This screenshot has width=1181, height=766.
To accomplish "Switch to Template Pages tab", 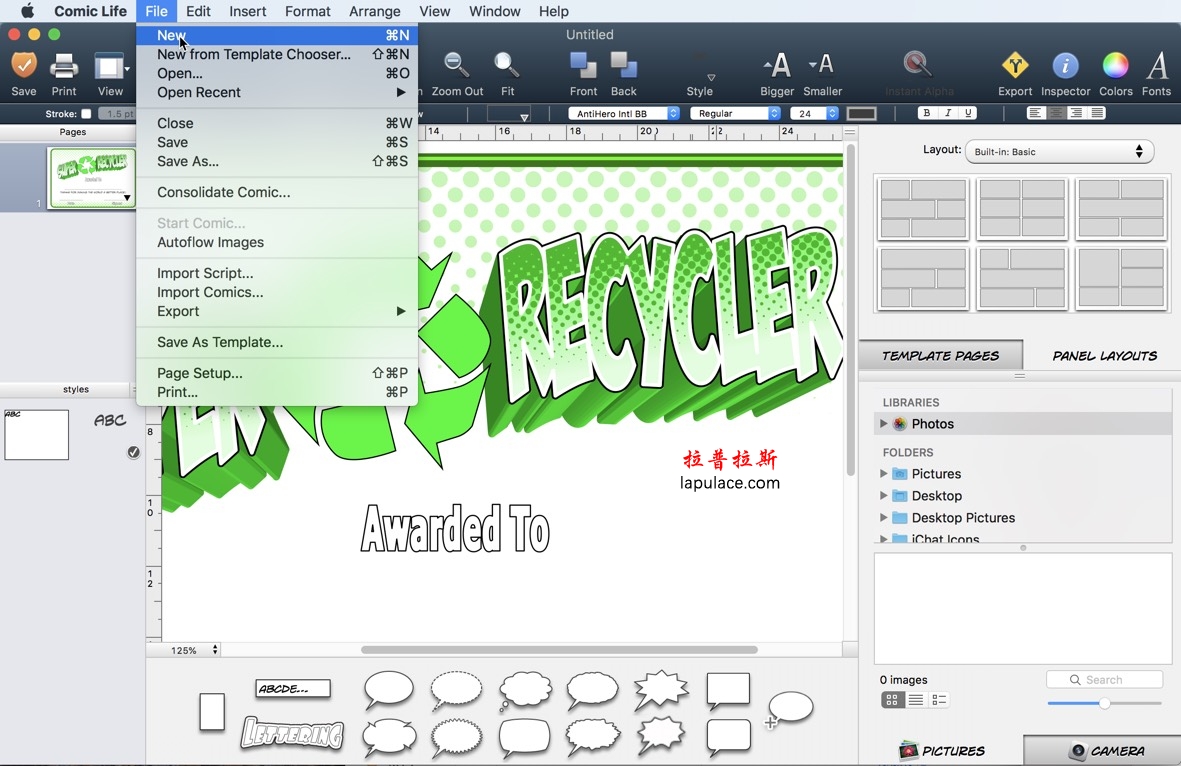I will (x=941, y=356).
